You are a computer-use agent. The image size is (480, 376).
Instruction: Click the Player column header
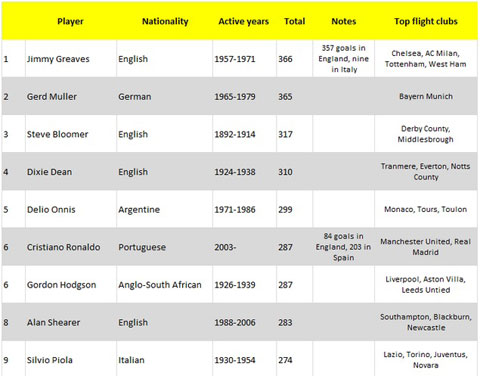click(x=70, y=21)
